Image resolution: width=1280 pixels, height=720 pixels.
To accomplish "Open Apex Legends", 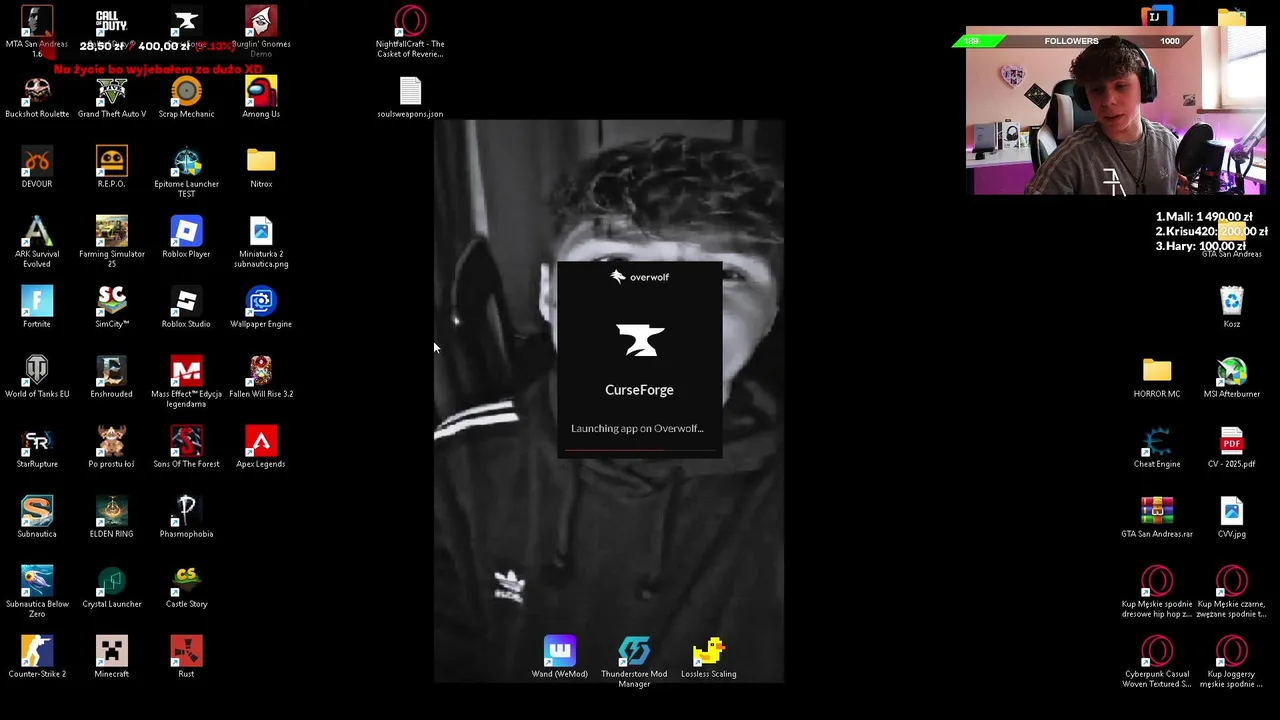I will click(x=261, y=447).
